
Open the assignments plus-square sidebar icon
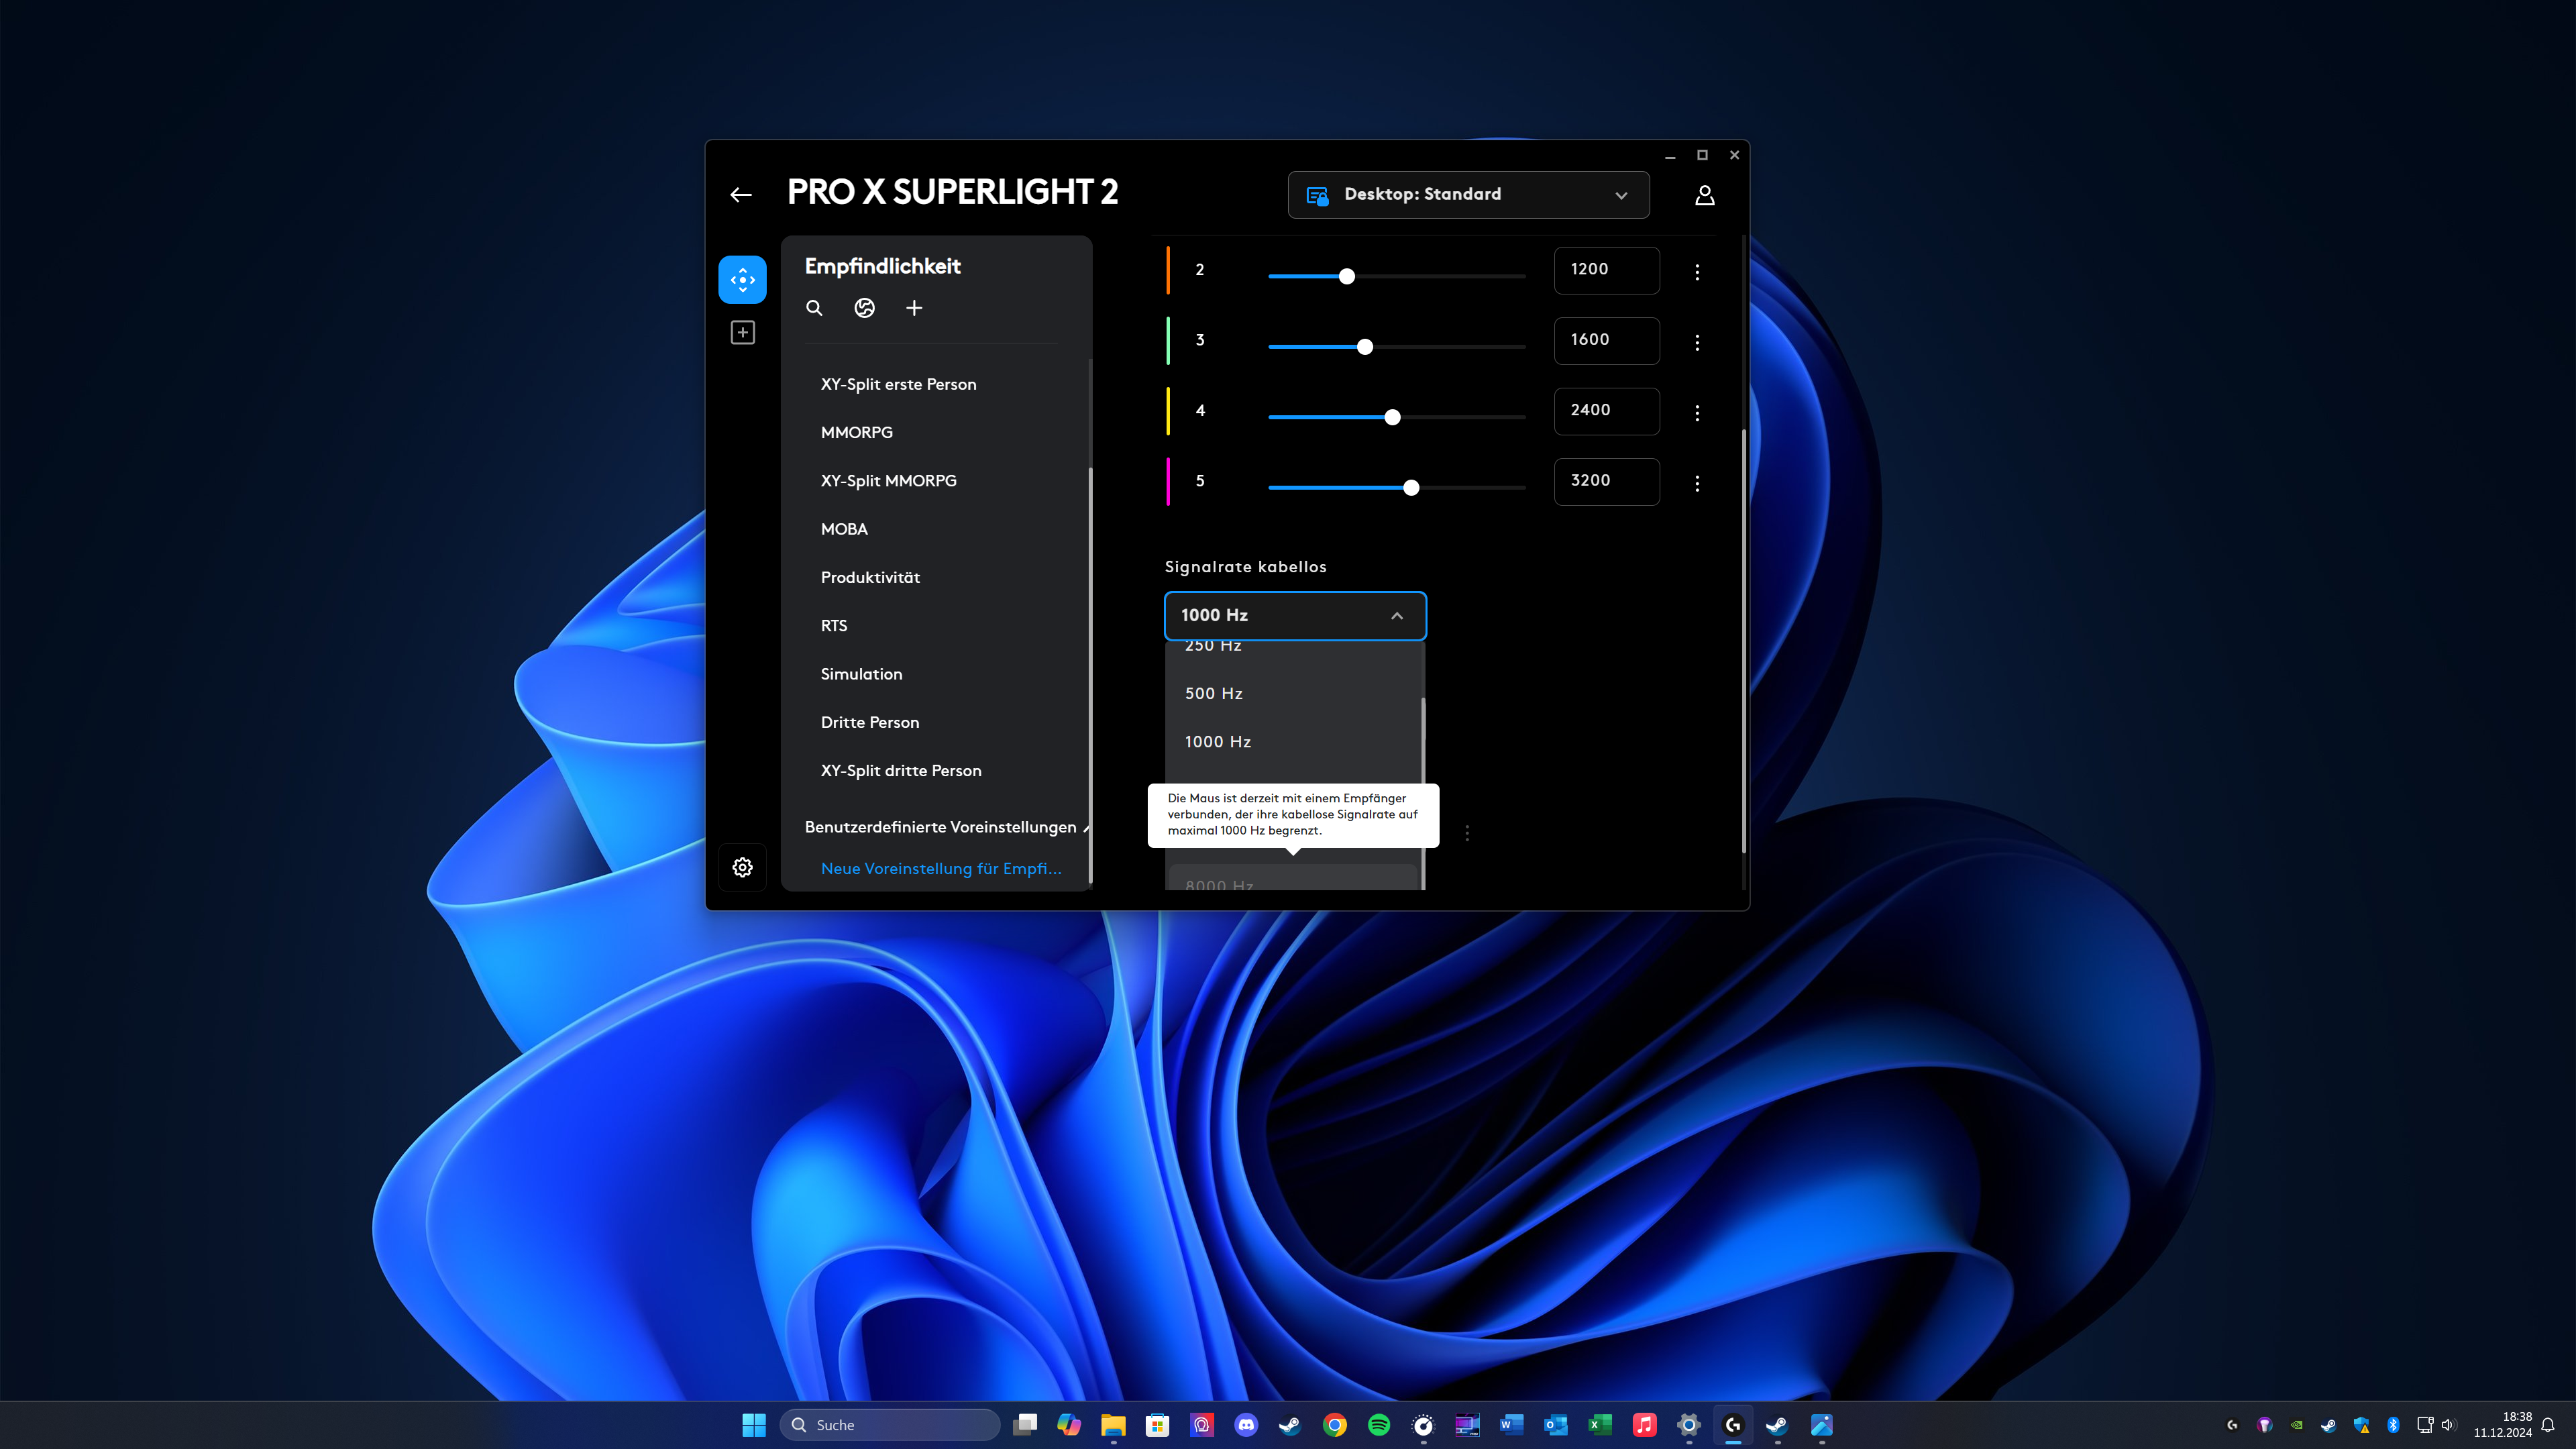(x=742, y=333)
